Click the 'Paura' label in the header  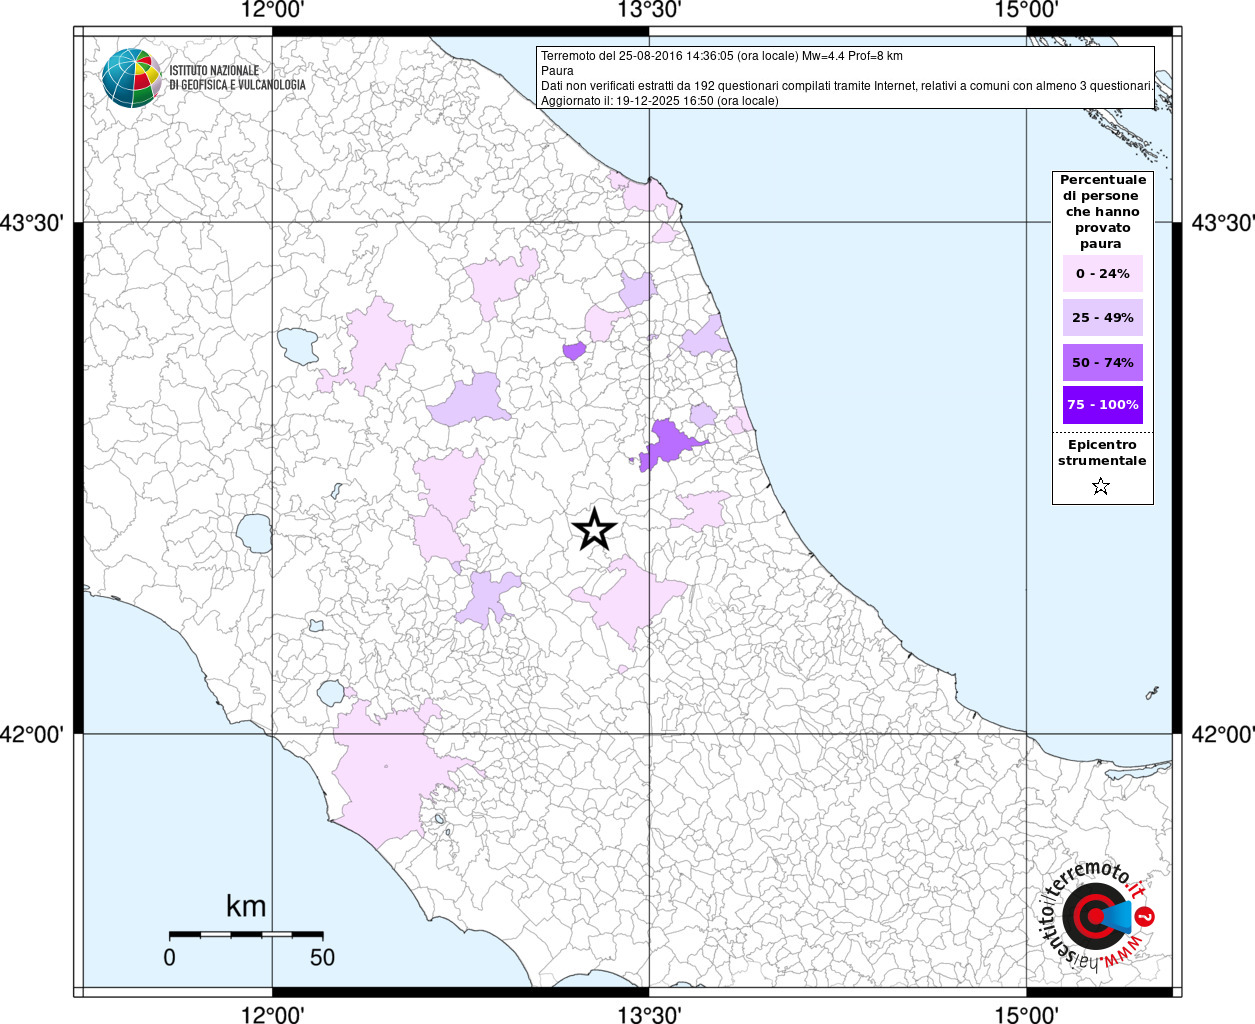click(558, 71)
